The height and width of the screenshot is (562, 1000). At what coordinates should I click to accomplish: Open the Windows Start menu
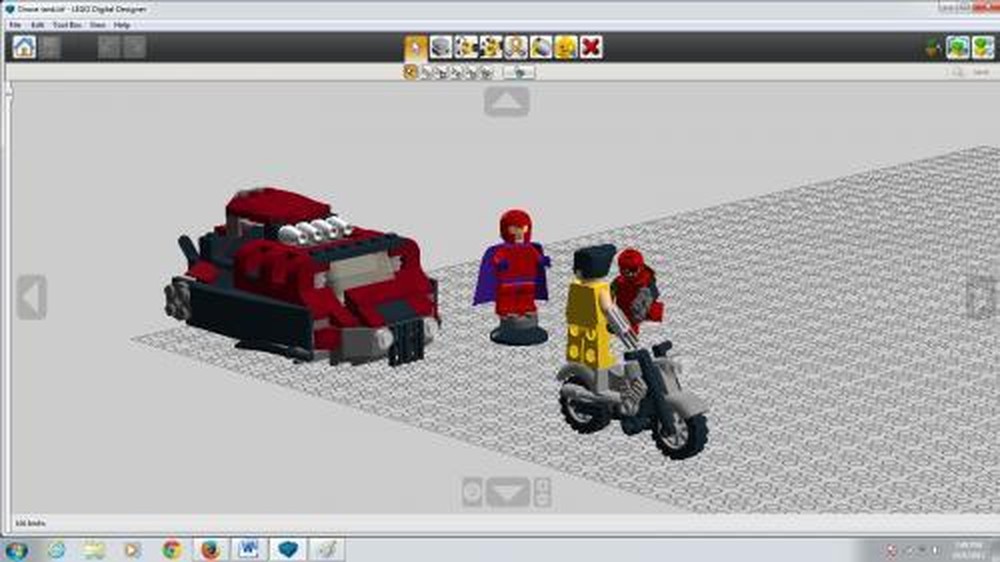16,550
